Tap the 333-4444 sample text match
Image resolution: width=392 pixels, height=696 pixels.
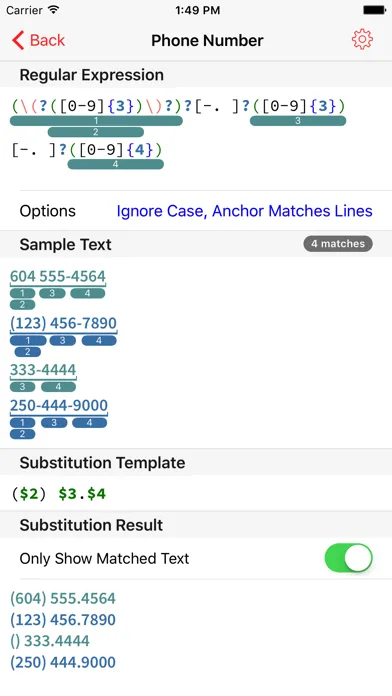click(43, 370)
